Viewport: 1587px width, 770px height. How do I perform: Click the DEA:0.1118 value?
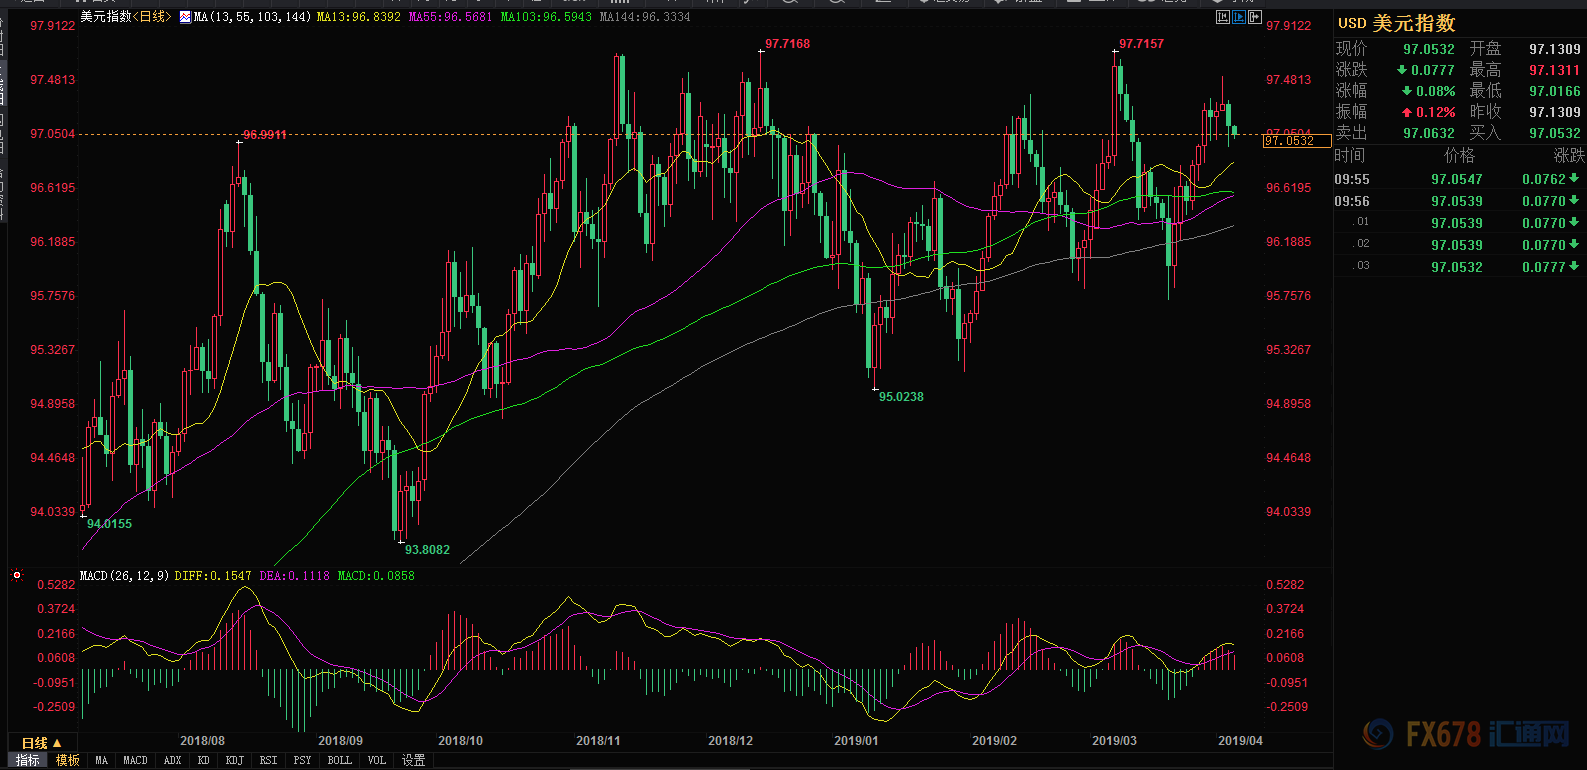pos(294,576)
